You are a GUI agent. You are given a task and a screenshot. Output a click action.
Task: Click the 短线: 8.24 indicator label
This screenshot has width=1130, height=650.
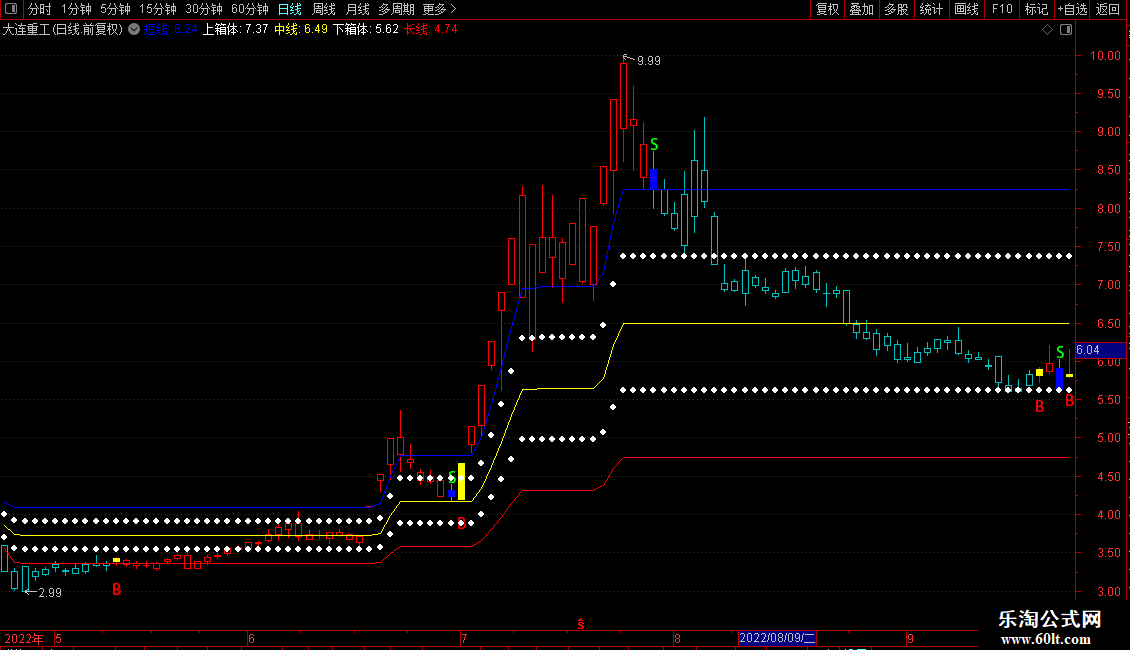(x=170, y=30)
